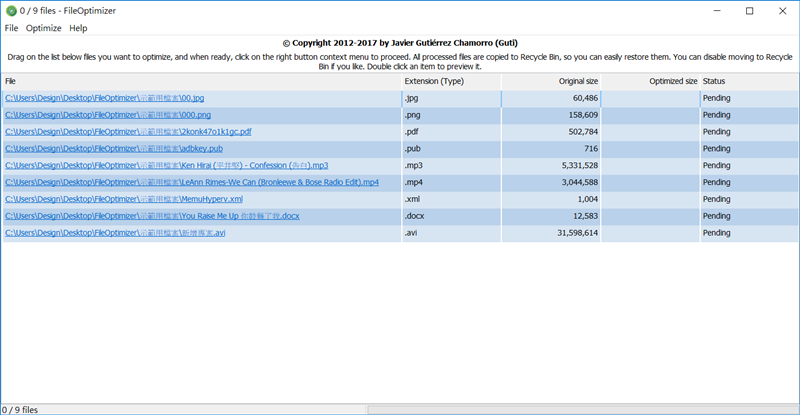Click the original size value 31,598,614
The image size is (800, 415).
[x=578, y=233]
